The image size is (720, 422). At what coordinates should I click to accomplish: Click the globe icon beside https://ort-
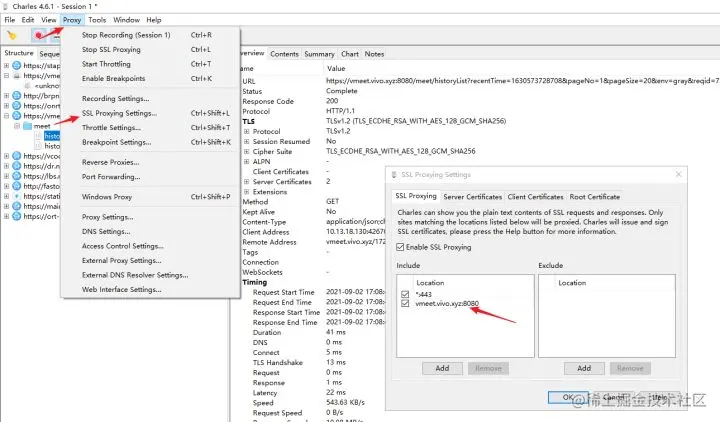click(17, 216)
